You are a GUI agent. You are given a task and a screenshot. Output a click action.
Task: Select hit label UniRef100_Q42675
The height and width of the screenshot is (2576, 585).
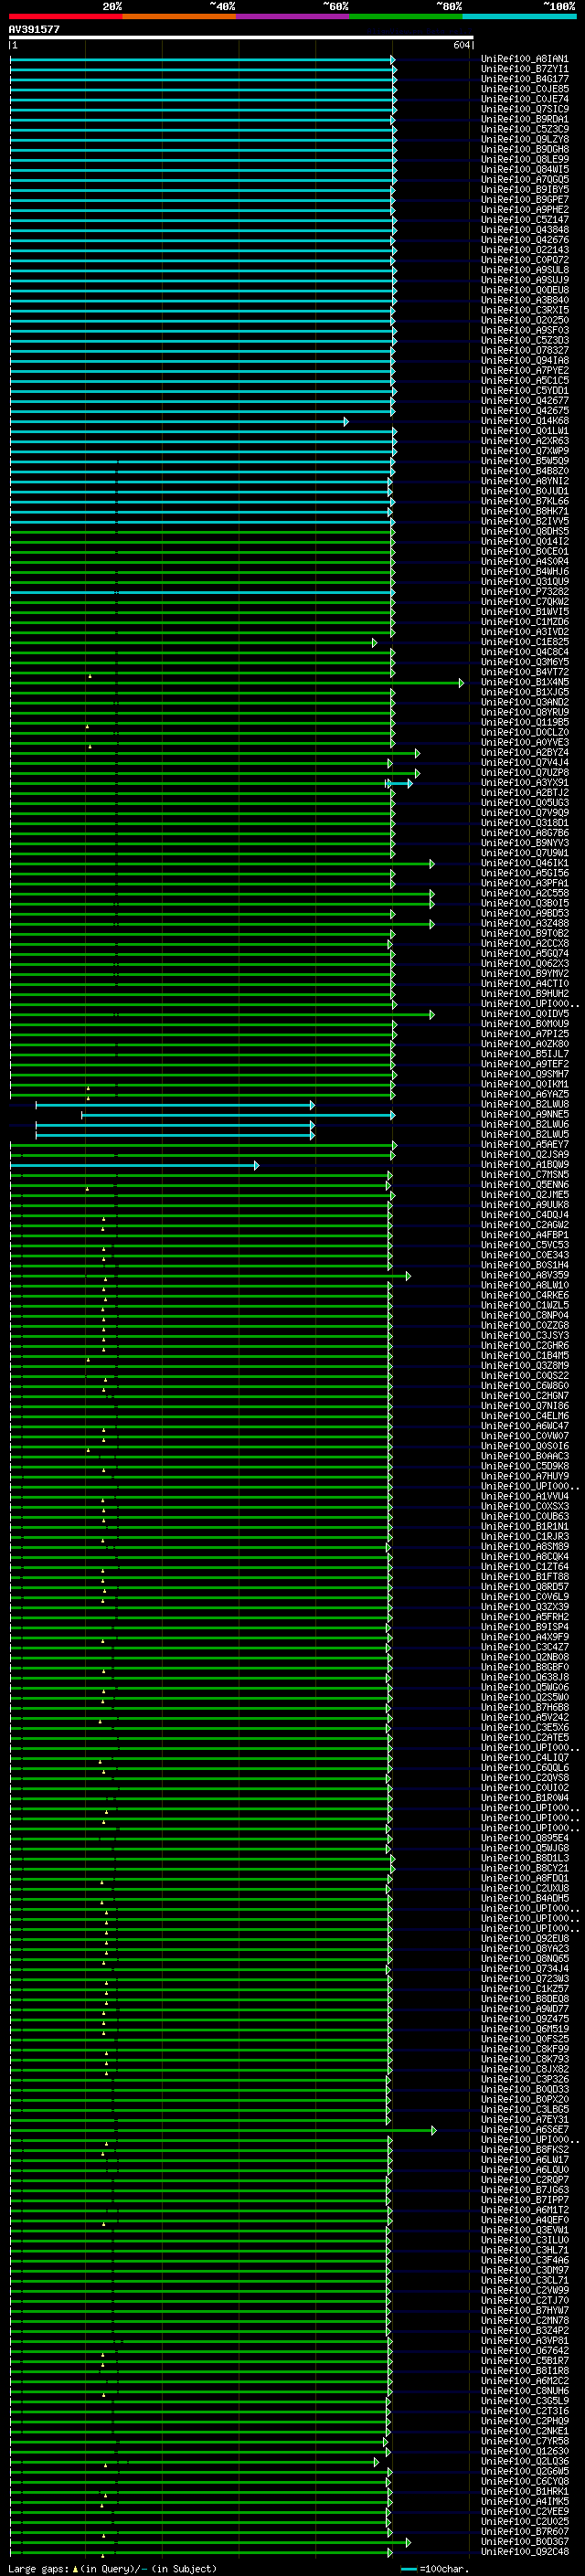pos(525,410)
